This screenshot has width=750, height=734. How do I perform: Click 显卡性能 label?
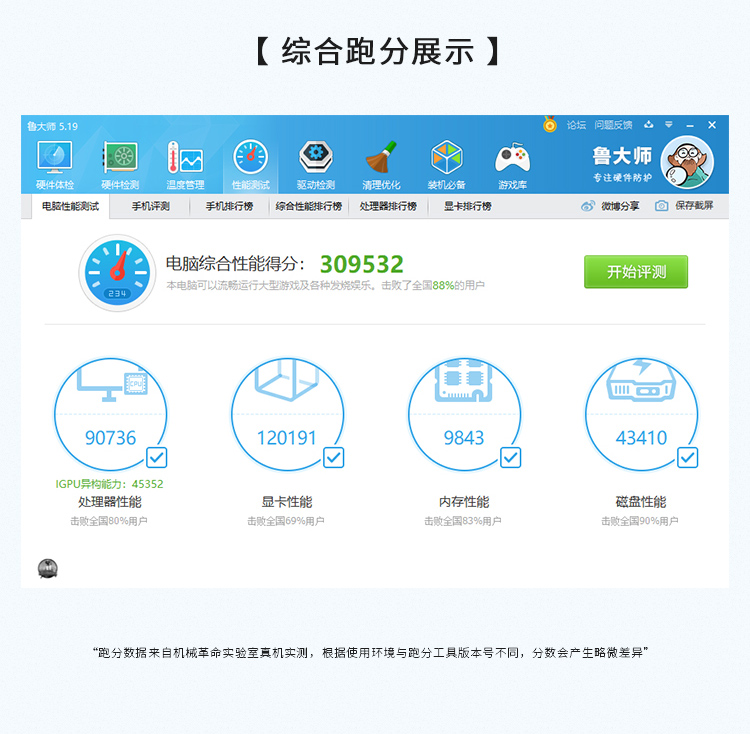click(287, 502)
